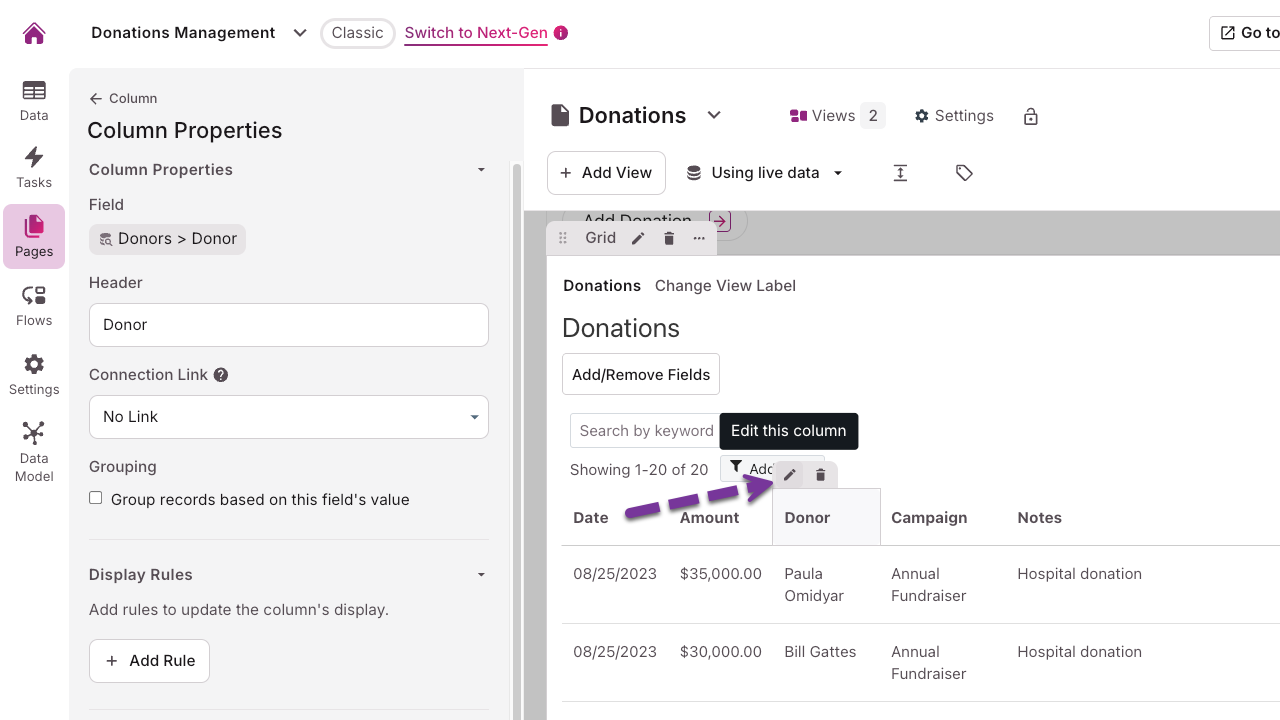Open the Flows section in the sidebar
1280x720 pixels.
click(34, 306)
